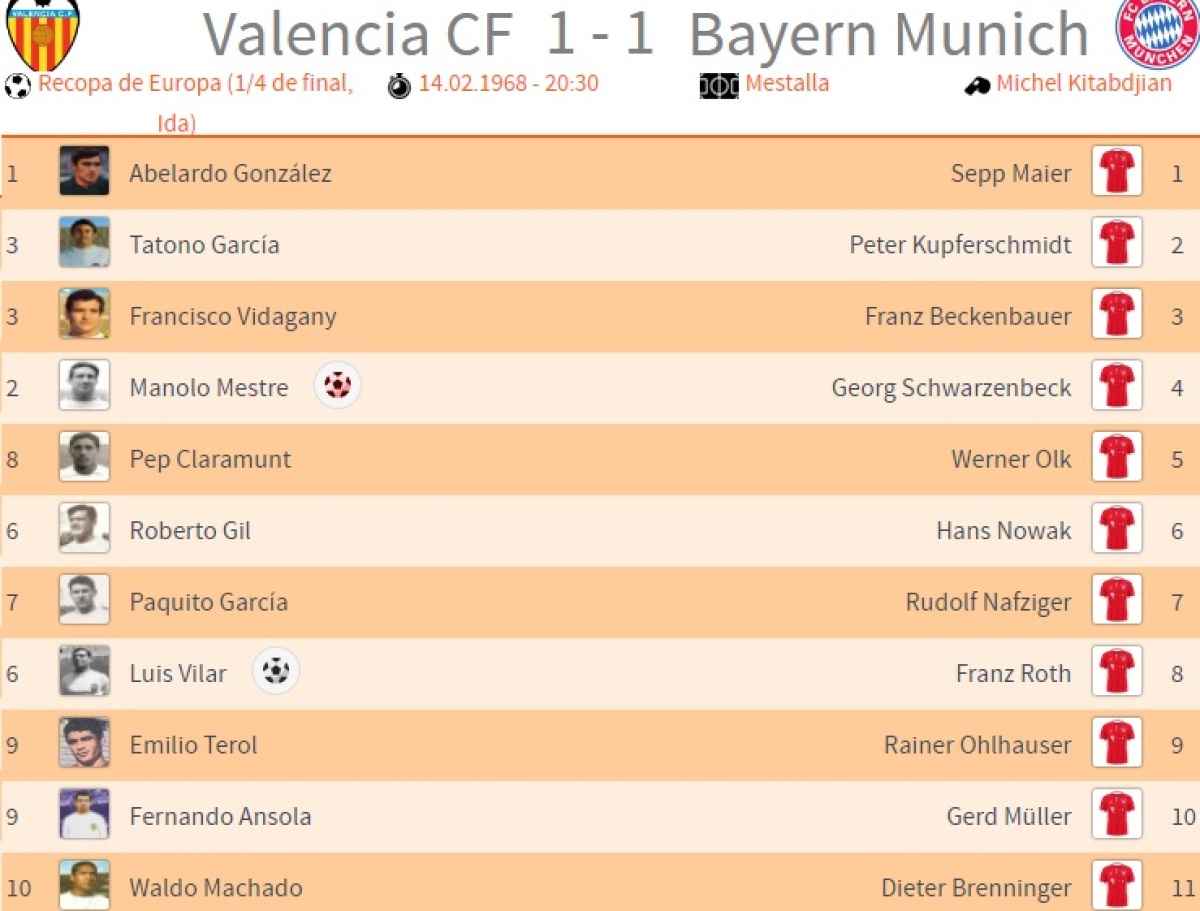
Task: Click the referee whistle icon
Action: point(977,86)
